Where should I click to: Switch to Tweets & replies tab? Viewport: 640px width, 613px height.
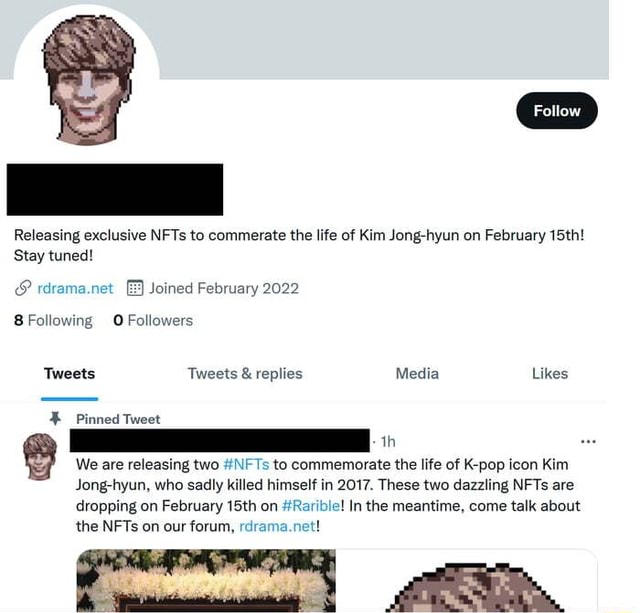pos(244,374)
